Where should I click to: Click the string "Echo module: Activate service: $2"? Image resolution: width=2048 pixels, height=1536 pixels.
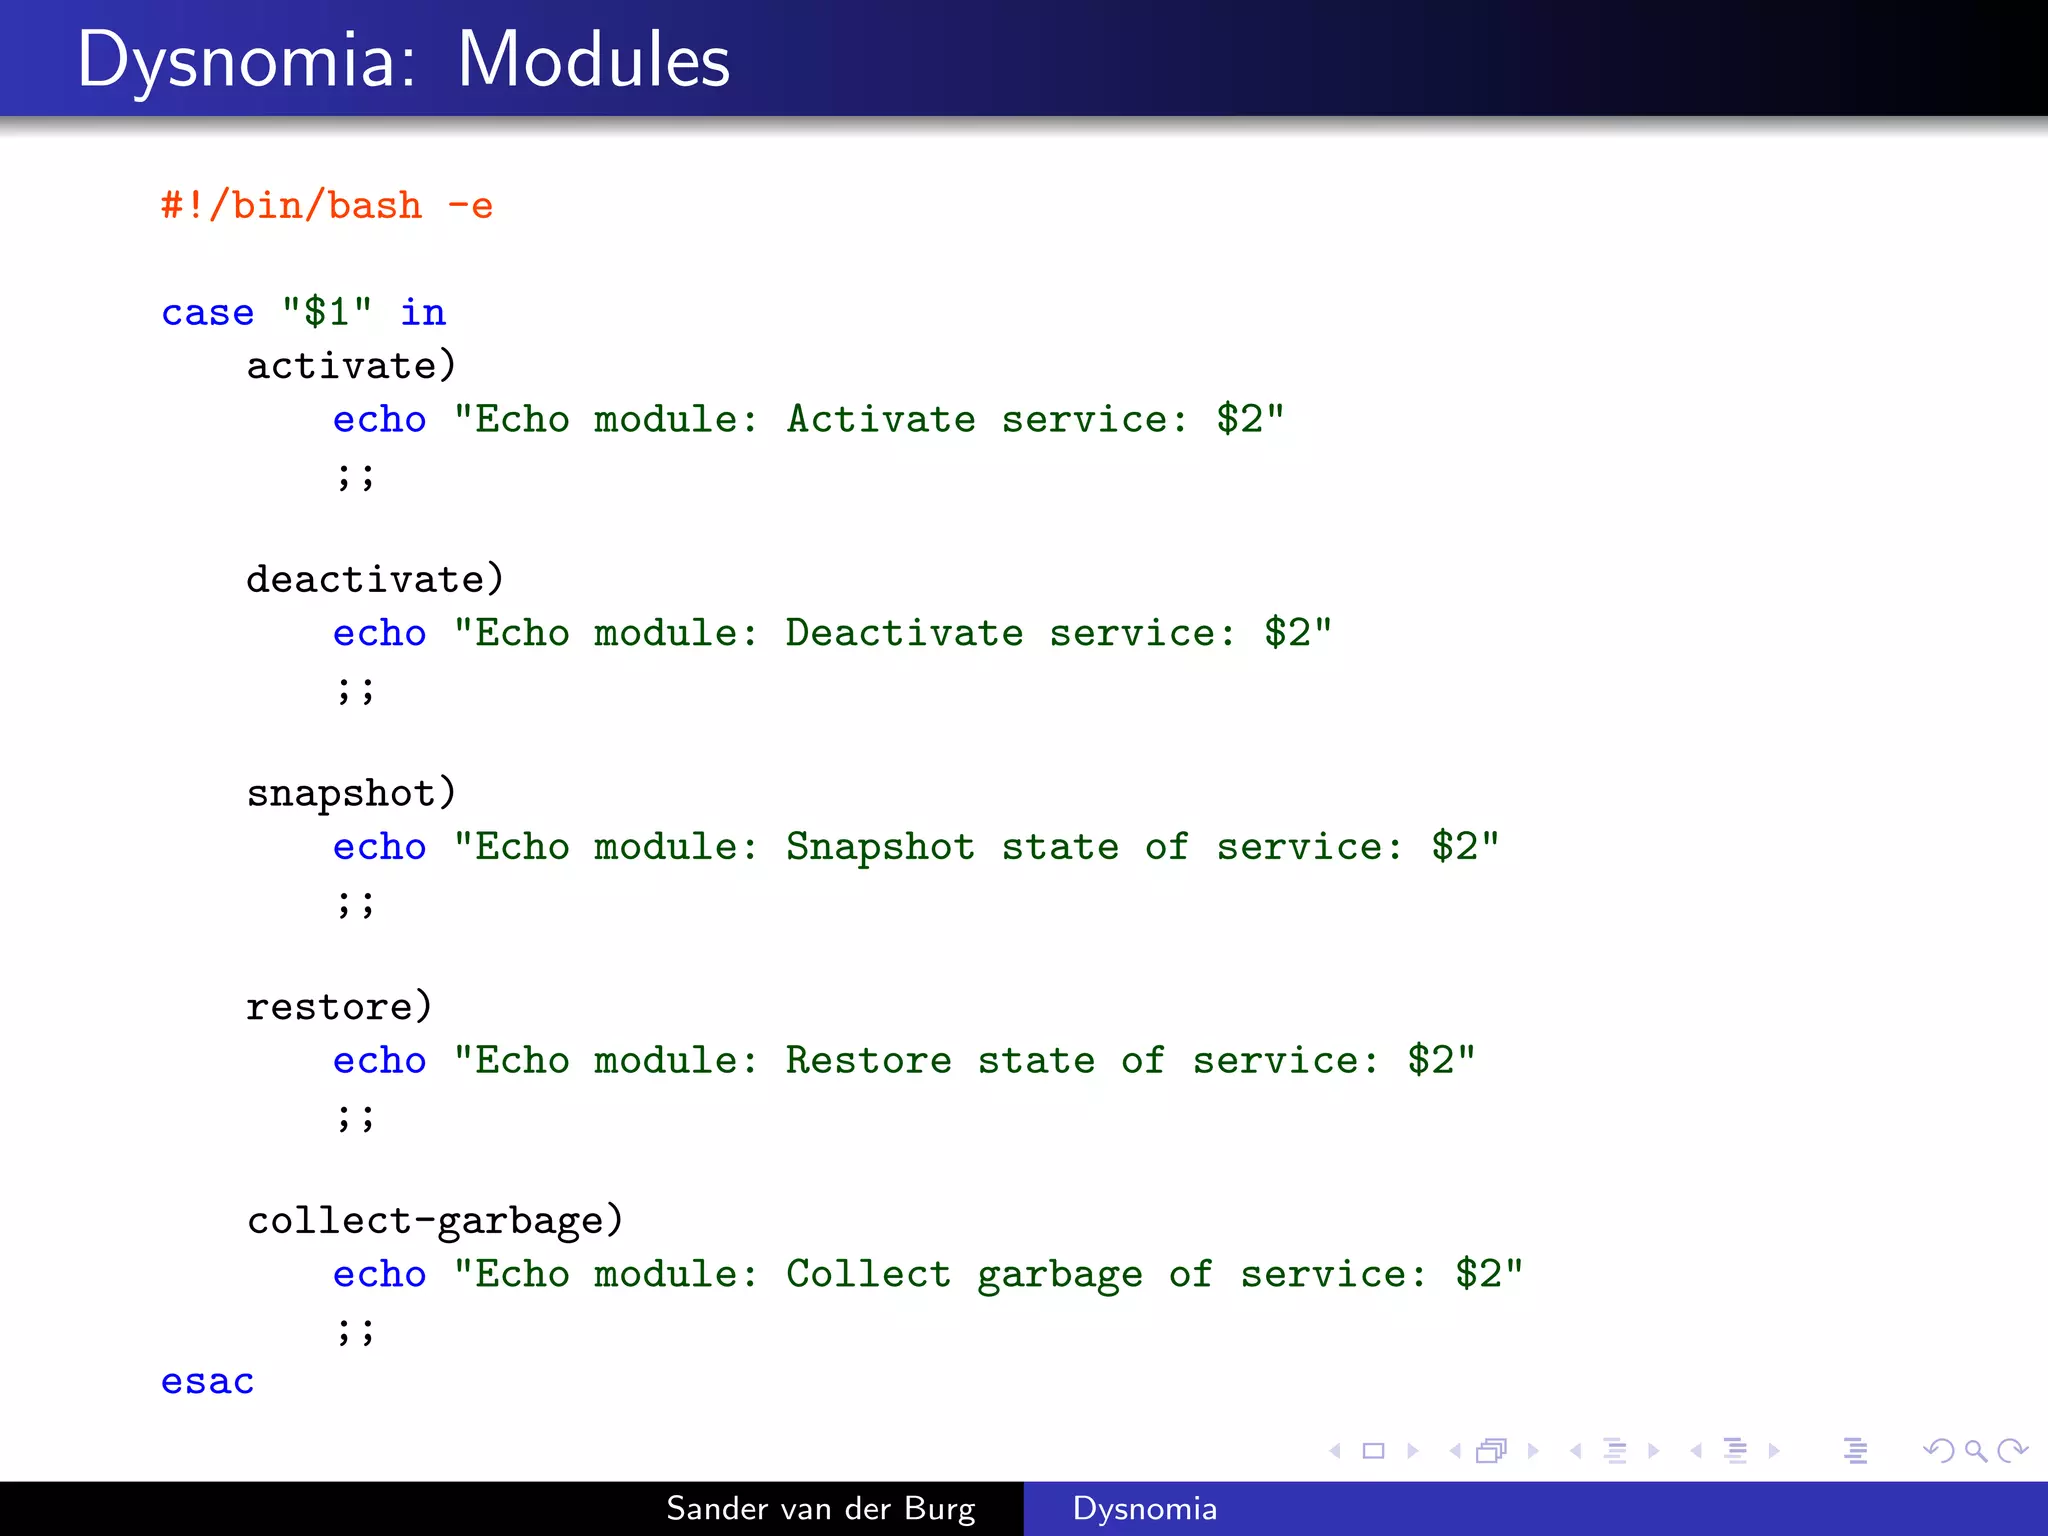click(869, 418)
